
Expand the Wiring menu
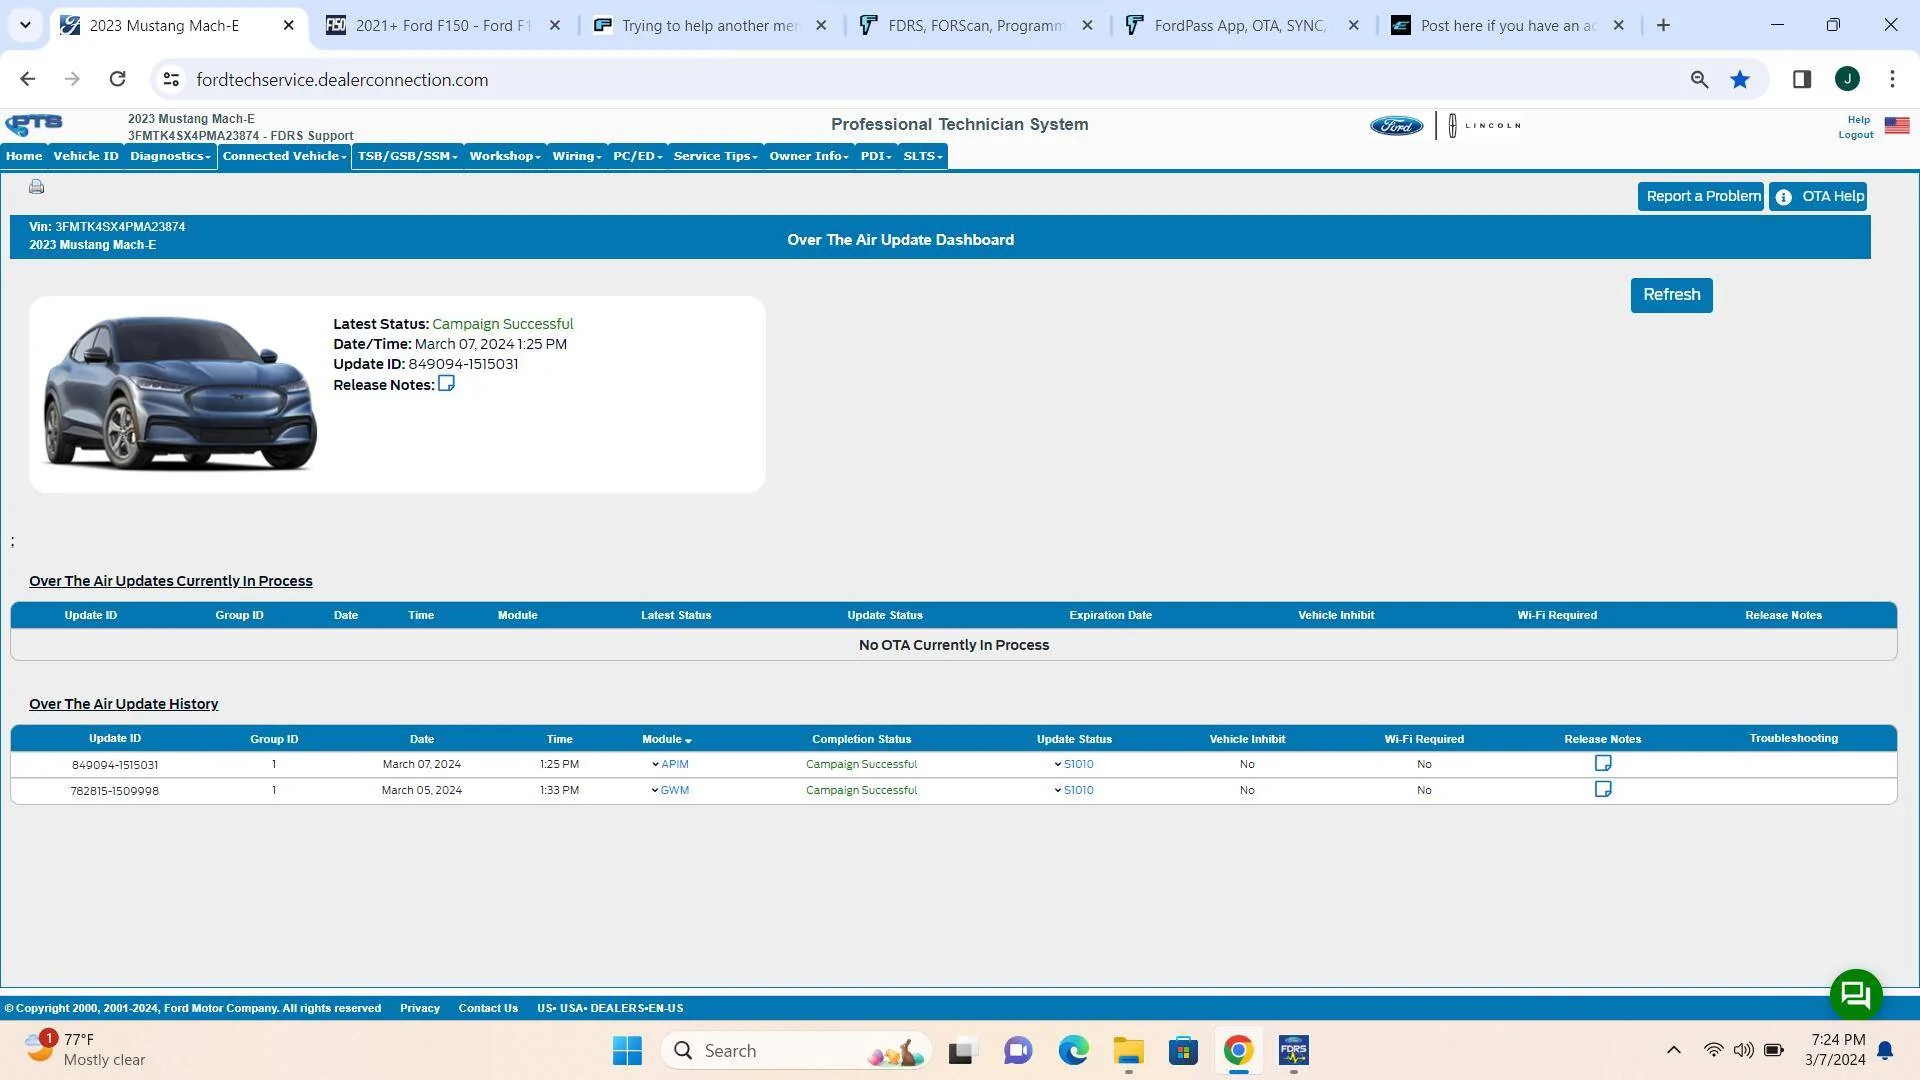click(x=577, y=156)
